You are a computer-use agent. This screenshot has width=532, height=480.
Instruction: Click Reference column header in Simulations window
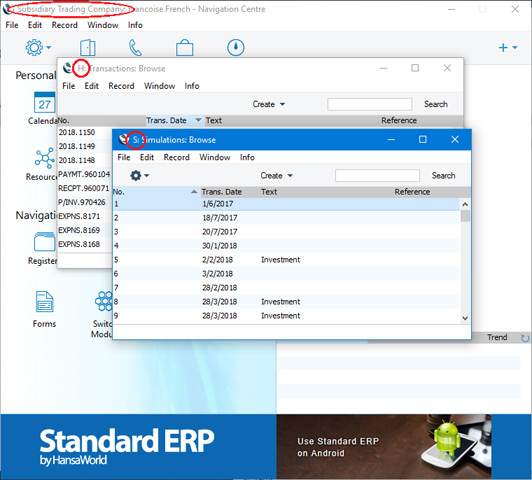click(412, 192)
